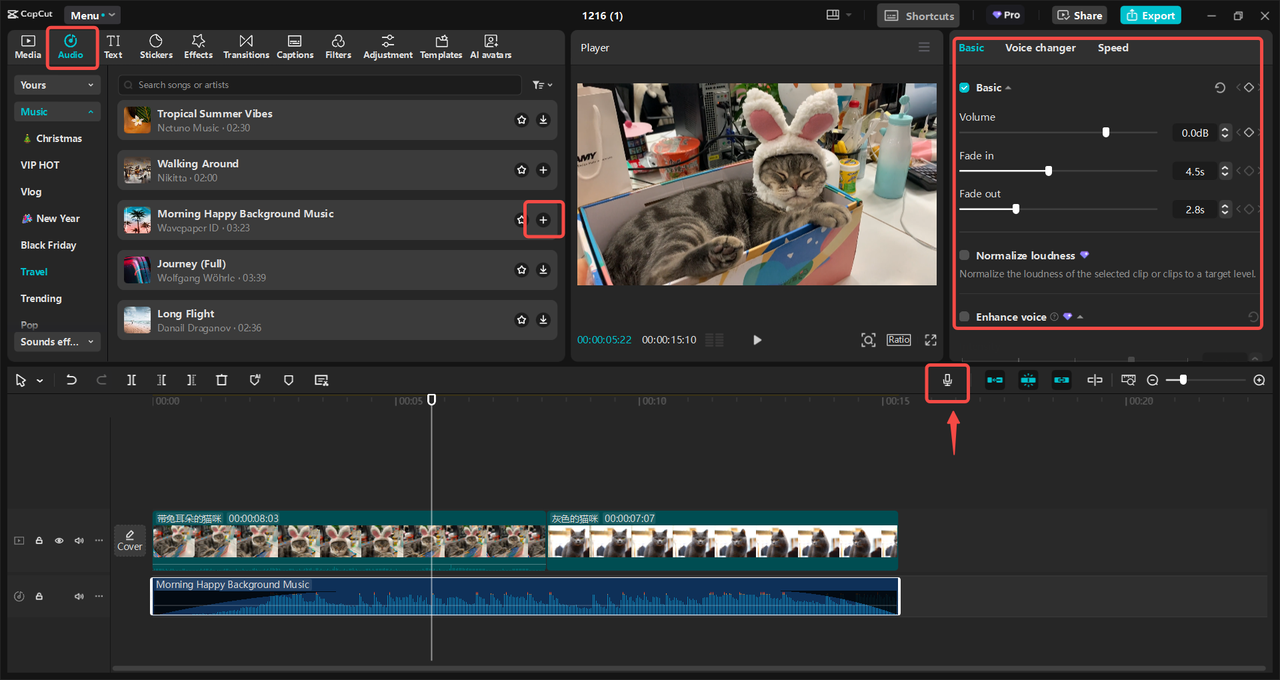Open the Transitions panel
The height and width of the screenshot is (680, 1280).
[246, 46]
